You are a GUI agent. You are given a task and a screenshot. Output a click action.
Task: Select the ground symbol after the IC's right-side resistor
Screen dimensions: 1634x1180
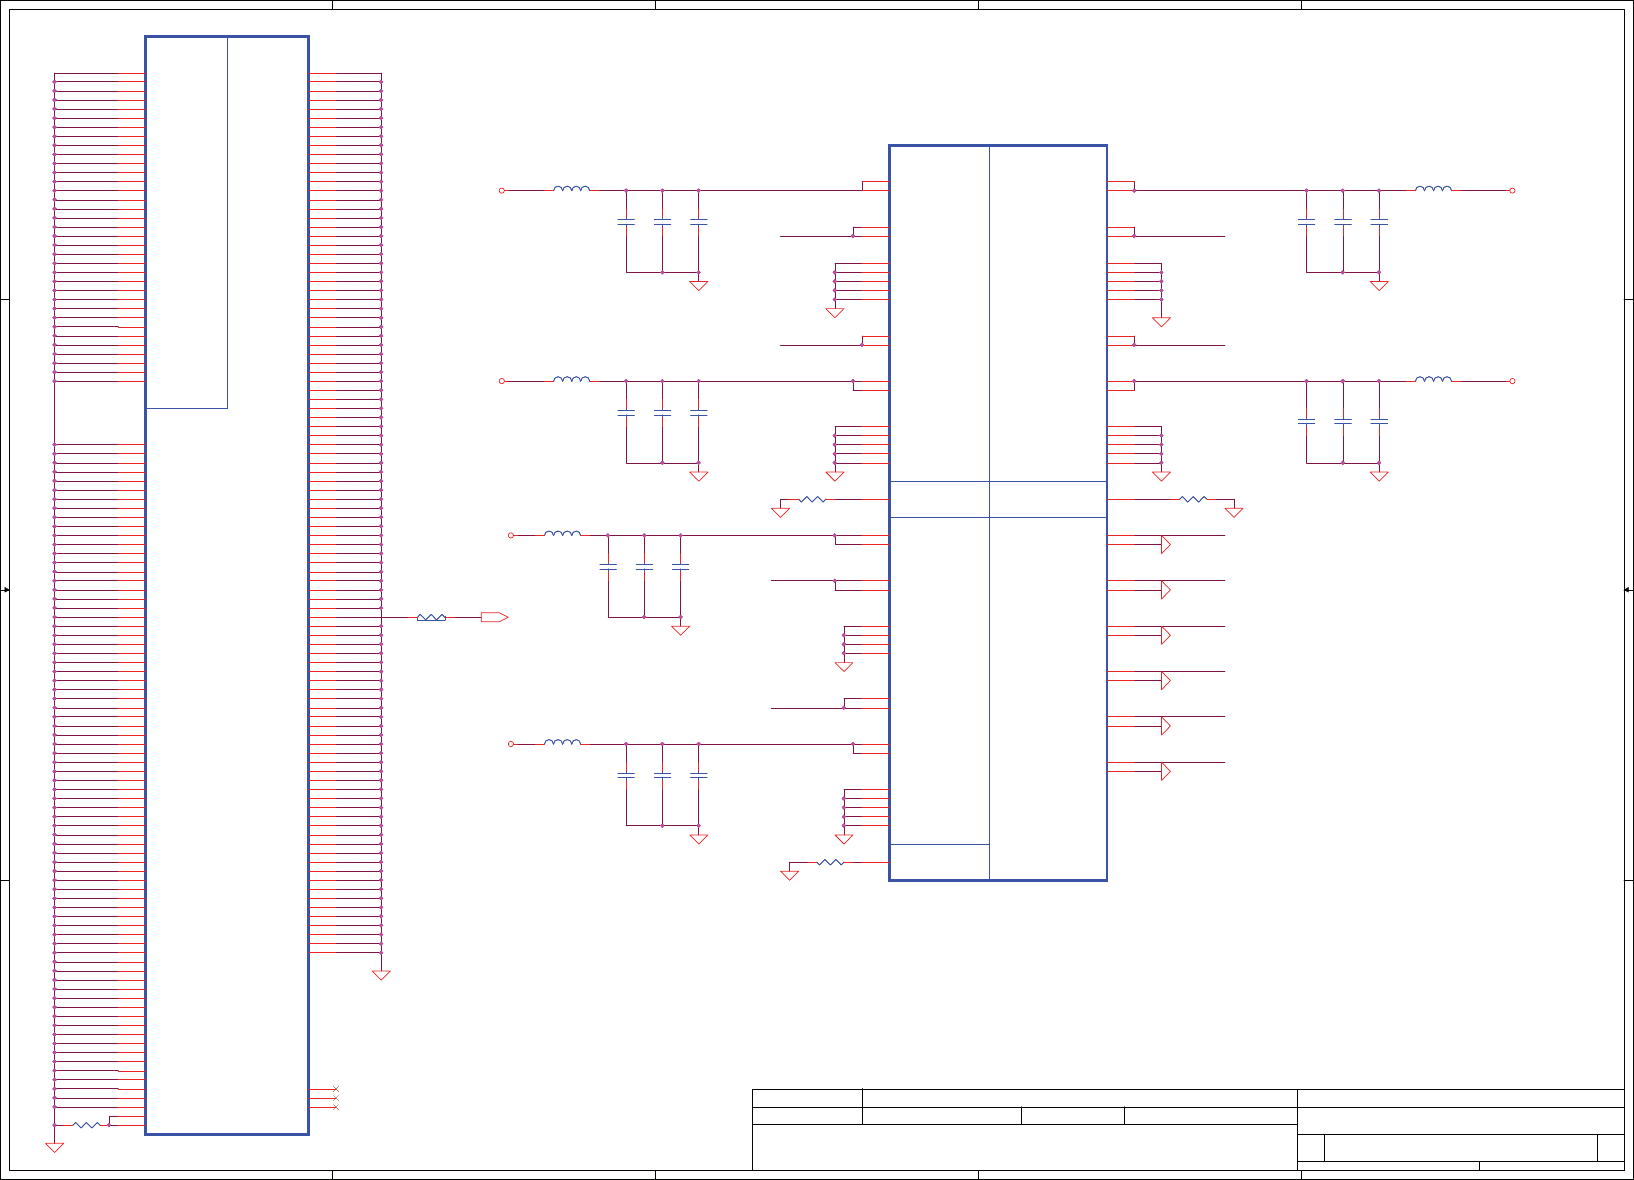pos(1234,512)
